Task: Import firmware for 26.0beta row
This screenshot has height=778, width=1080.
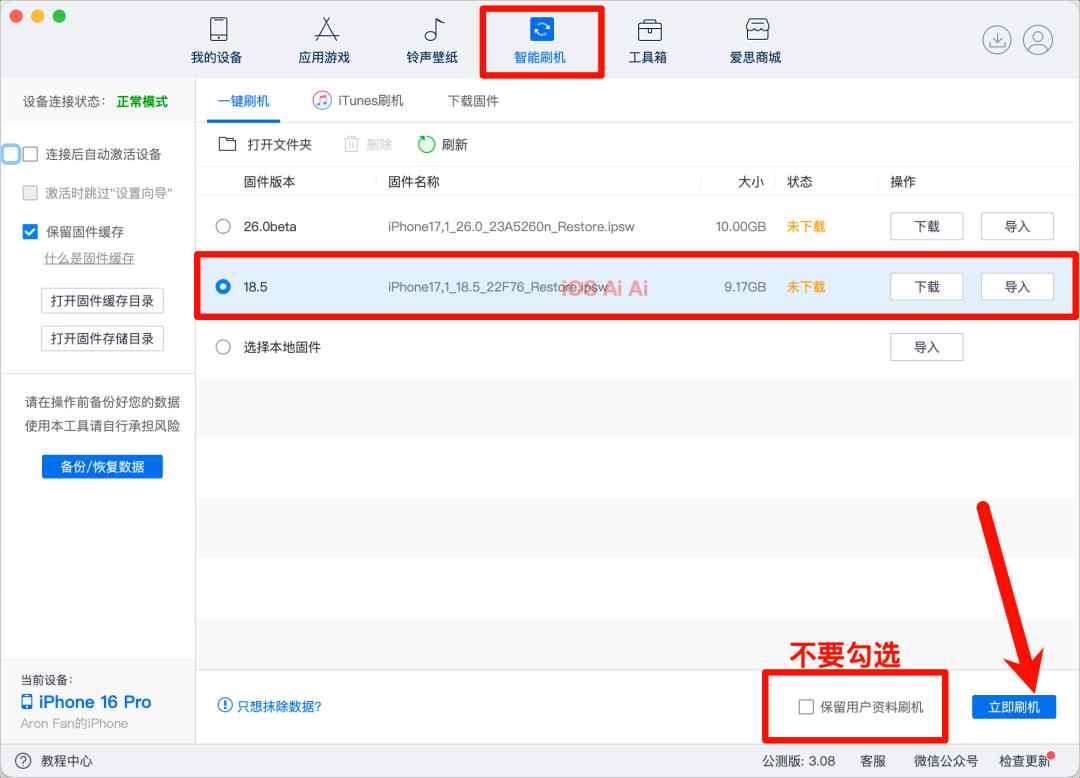Action: 1017,227
